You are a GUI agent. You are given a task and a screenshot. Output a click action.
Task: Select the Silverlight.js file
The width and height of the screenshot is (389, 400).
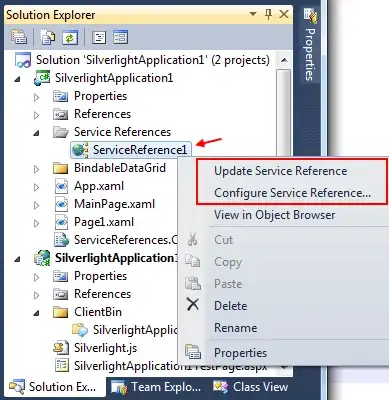click(x=105, y=348)
